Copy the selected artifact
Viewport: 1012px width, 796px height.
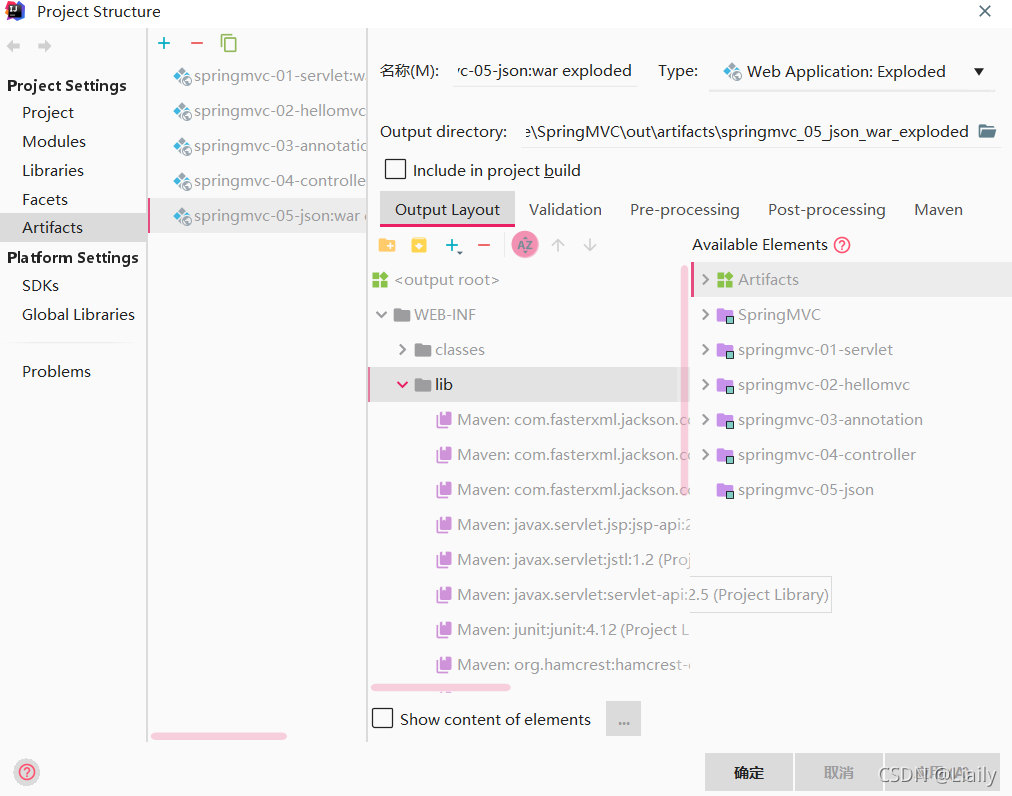tap(228, 43)
